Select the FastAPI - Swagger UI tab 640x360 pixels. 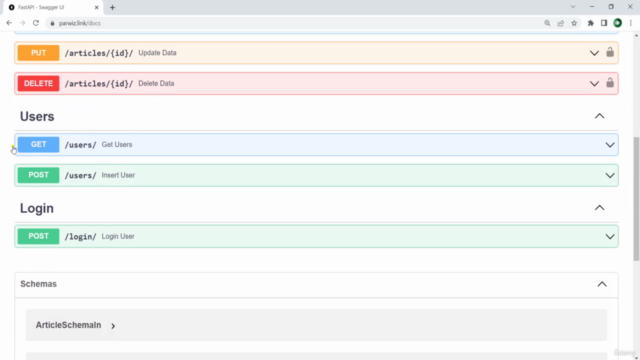(x=53, y=7)
